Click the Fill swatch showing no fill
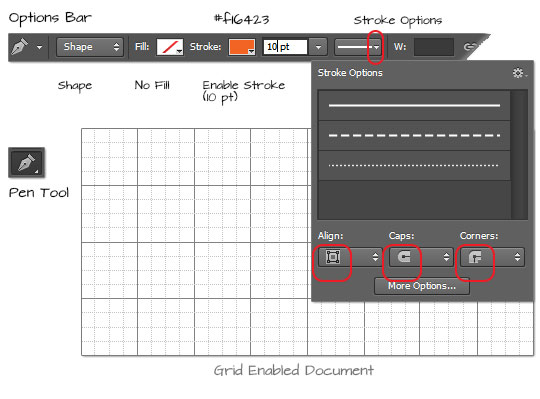 [x=170, y=47]
